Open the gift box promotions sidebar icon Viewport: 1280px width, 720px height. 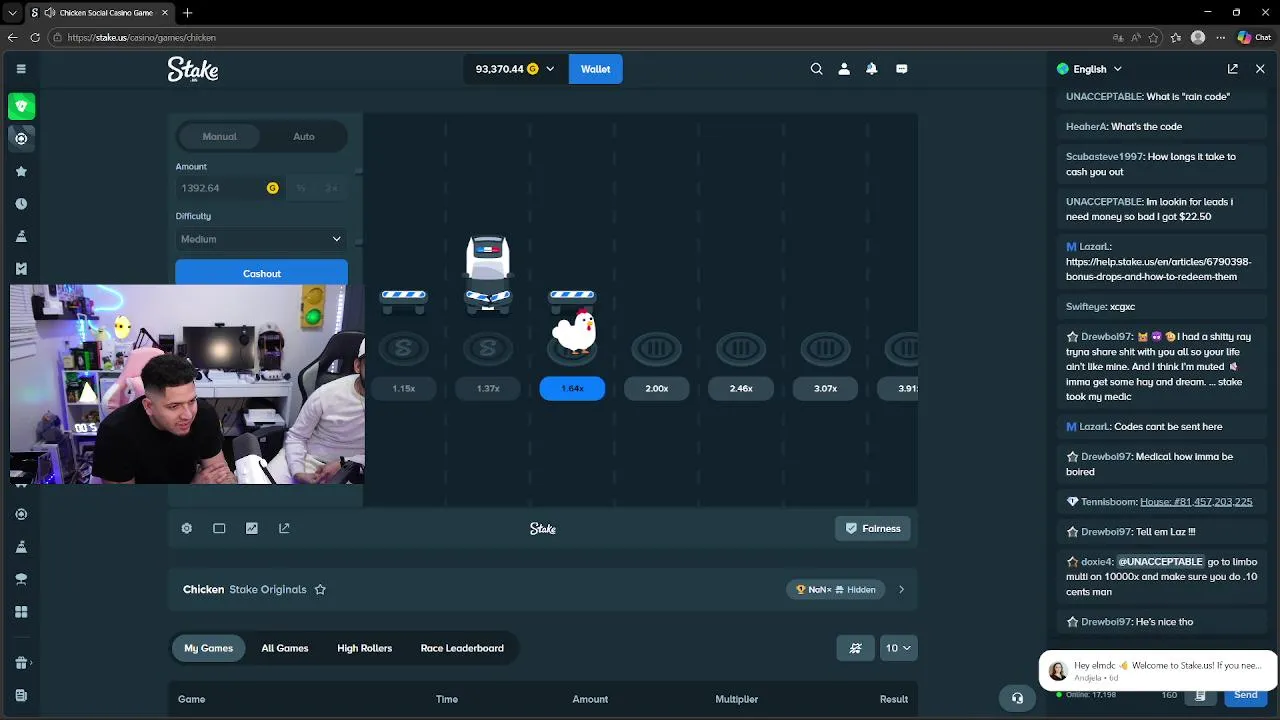coord(21,662)
